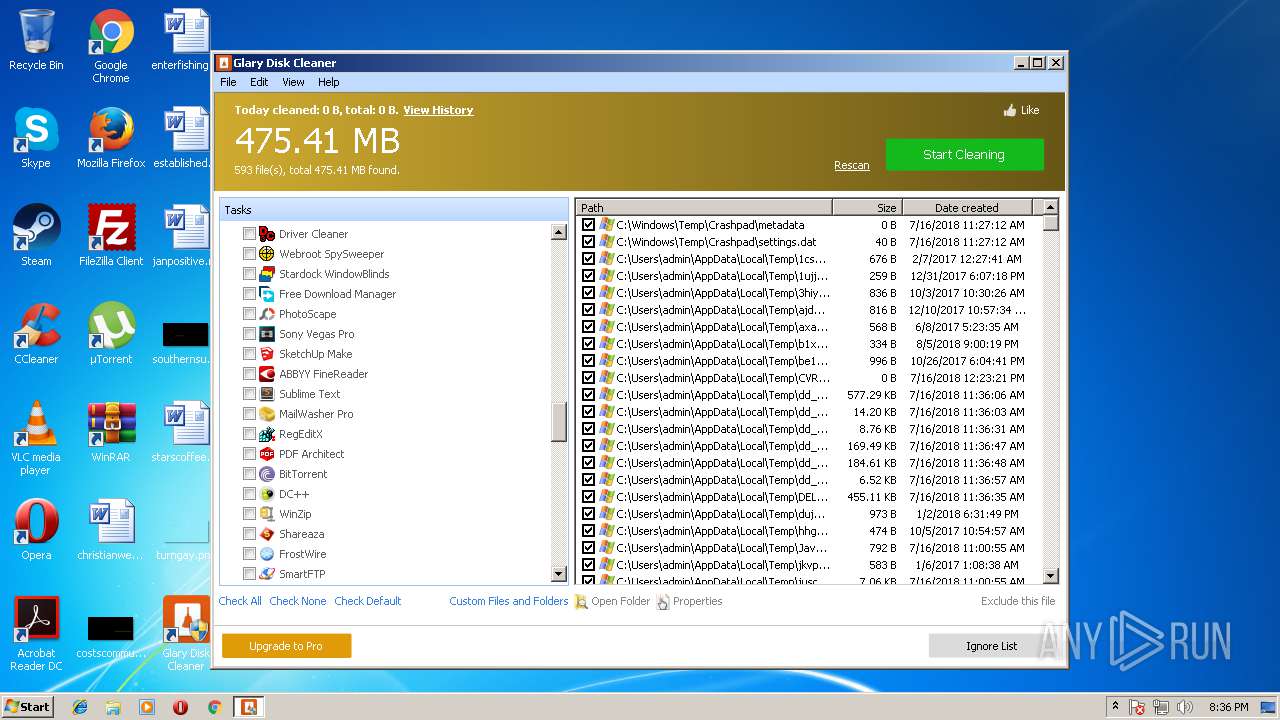Screen dimensions: 1280x720
Task: Click the SketchUp Make task icon
Action: (267, 354)
